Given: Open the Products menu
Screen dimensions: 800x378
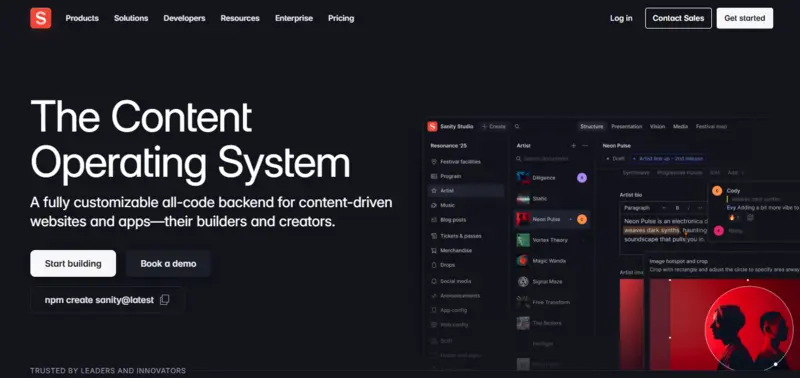Looking at the screenshot, I should (82, 18).
